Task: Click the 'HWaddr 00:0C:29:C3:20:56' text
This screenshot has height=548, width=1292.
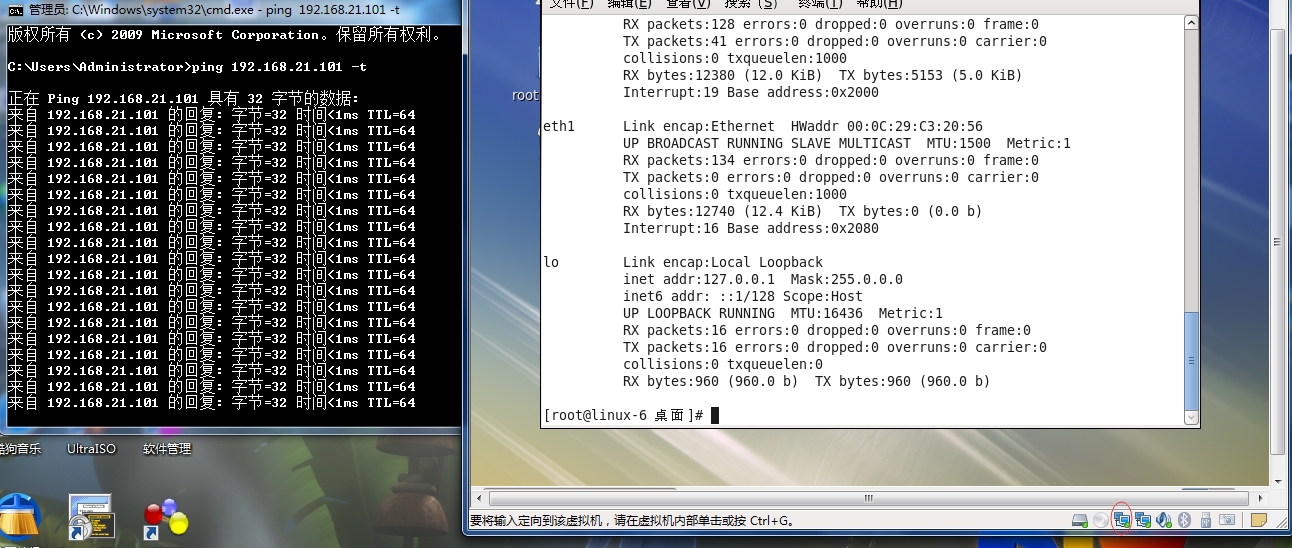Action: tap(887, 127)
